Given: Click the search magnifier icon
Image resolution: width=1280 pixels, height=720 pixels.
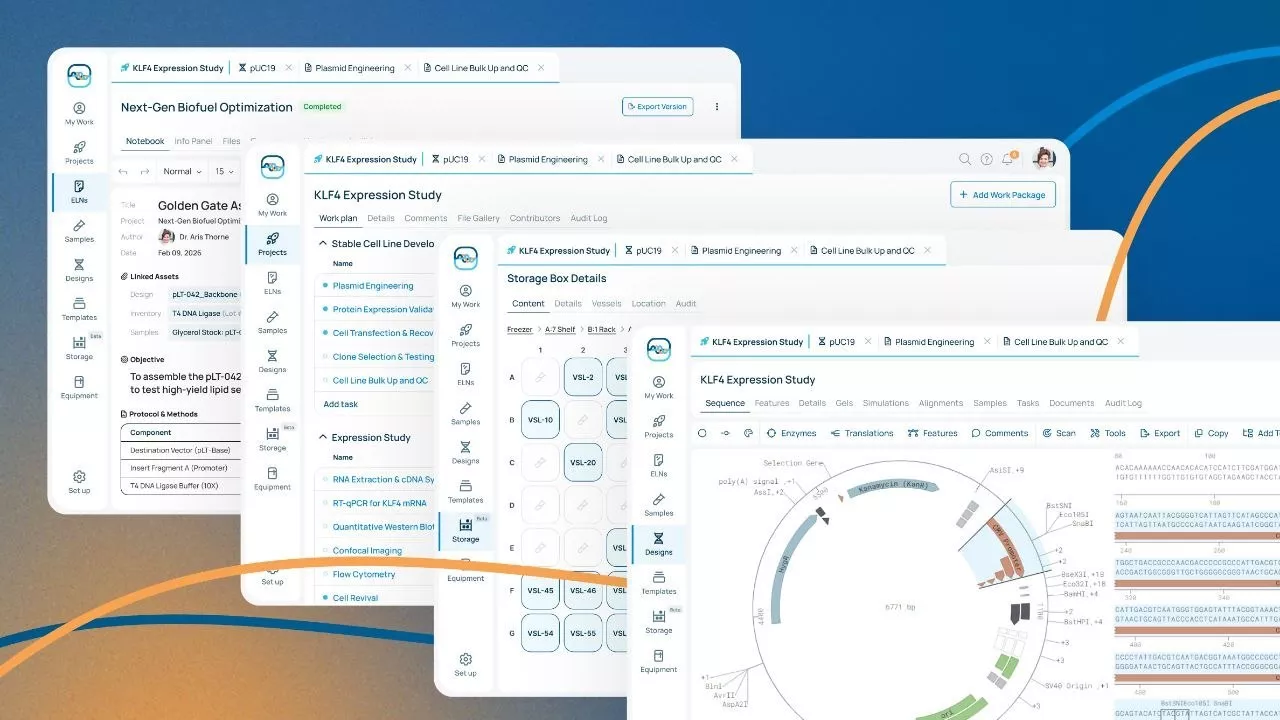Looking at the screenshot, I should (x=965, y=159).
